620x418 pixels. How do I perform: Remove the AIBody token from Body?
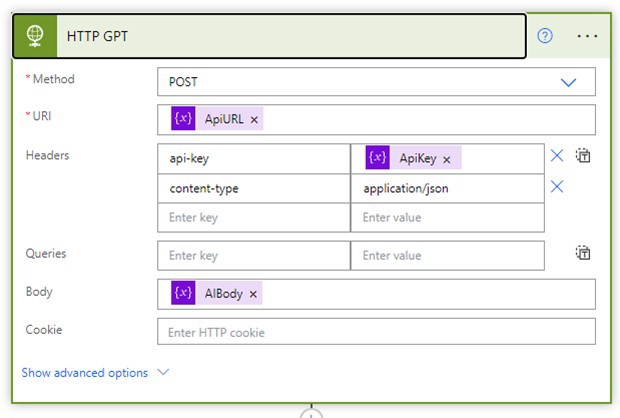coord(253,294)
